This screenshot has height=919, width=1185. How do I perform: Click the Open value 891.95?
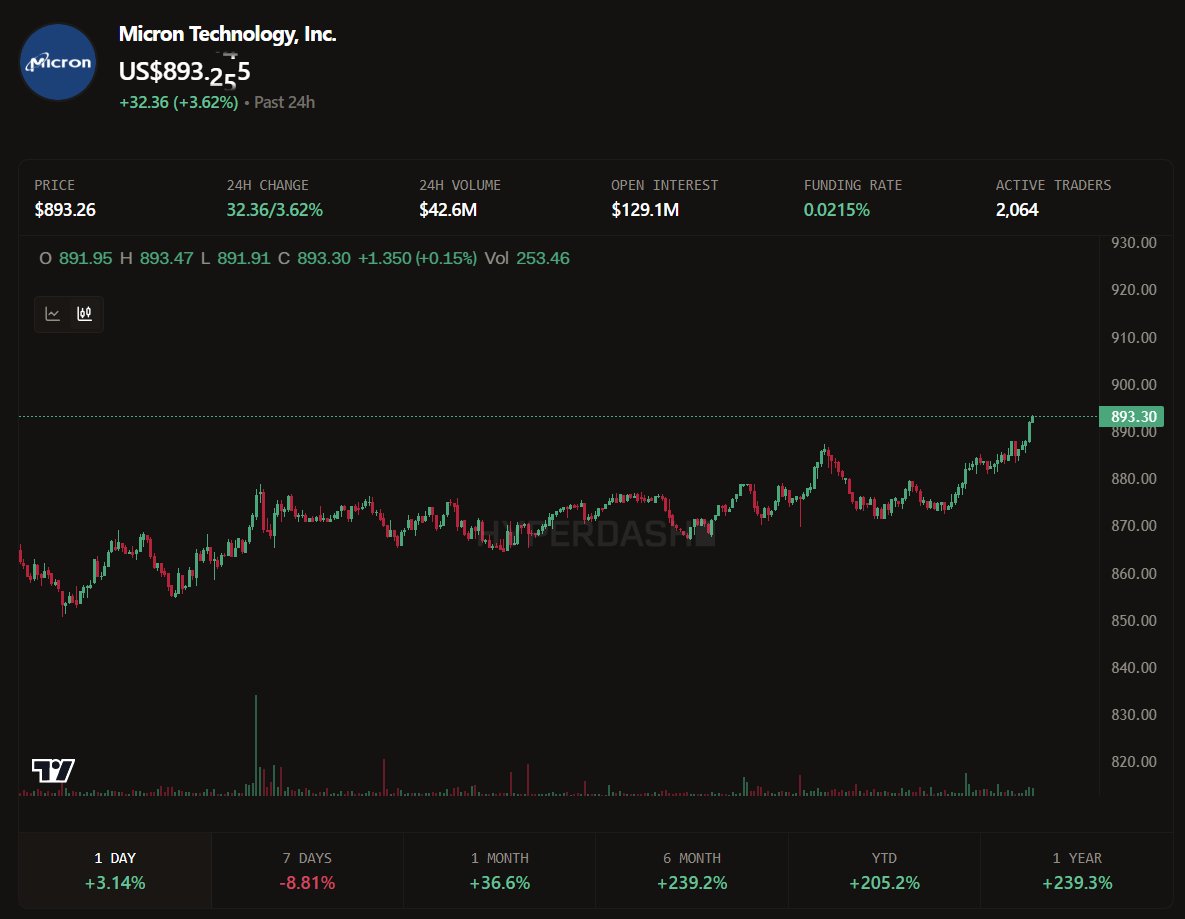85,258
